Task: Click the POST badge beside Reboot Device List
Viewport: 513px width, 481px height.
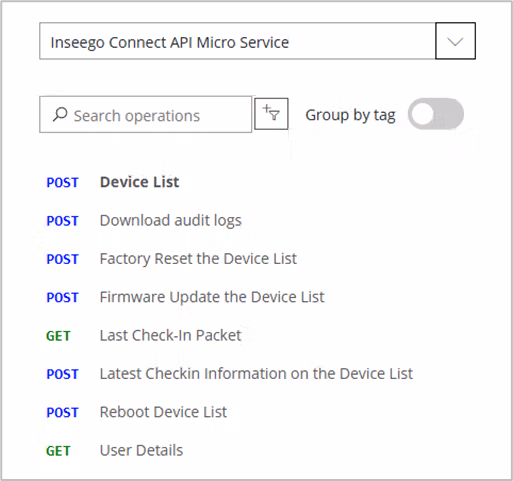Action: [x=62, y=412]
